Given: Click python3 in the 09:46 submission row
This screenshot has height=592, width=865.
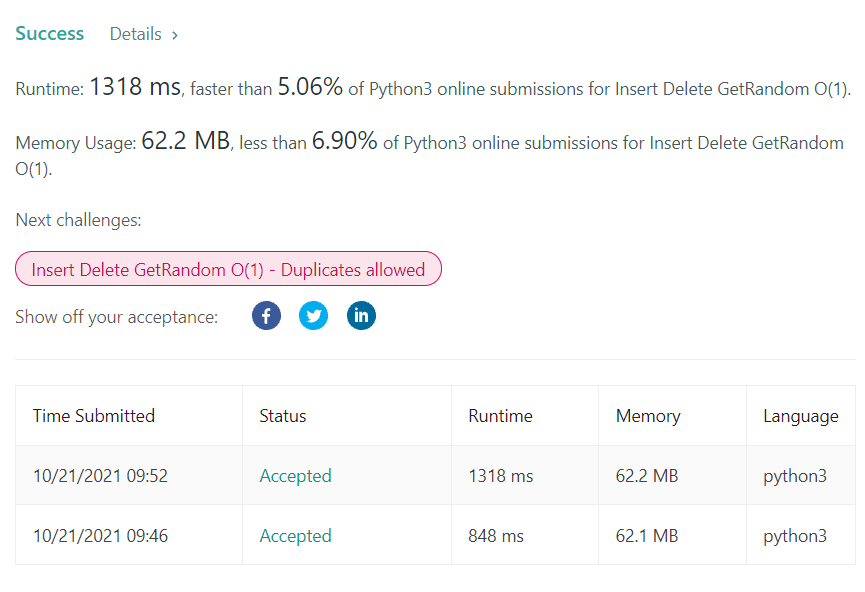Looking at the screenshot, I should [795, 536].
